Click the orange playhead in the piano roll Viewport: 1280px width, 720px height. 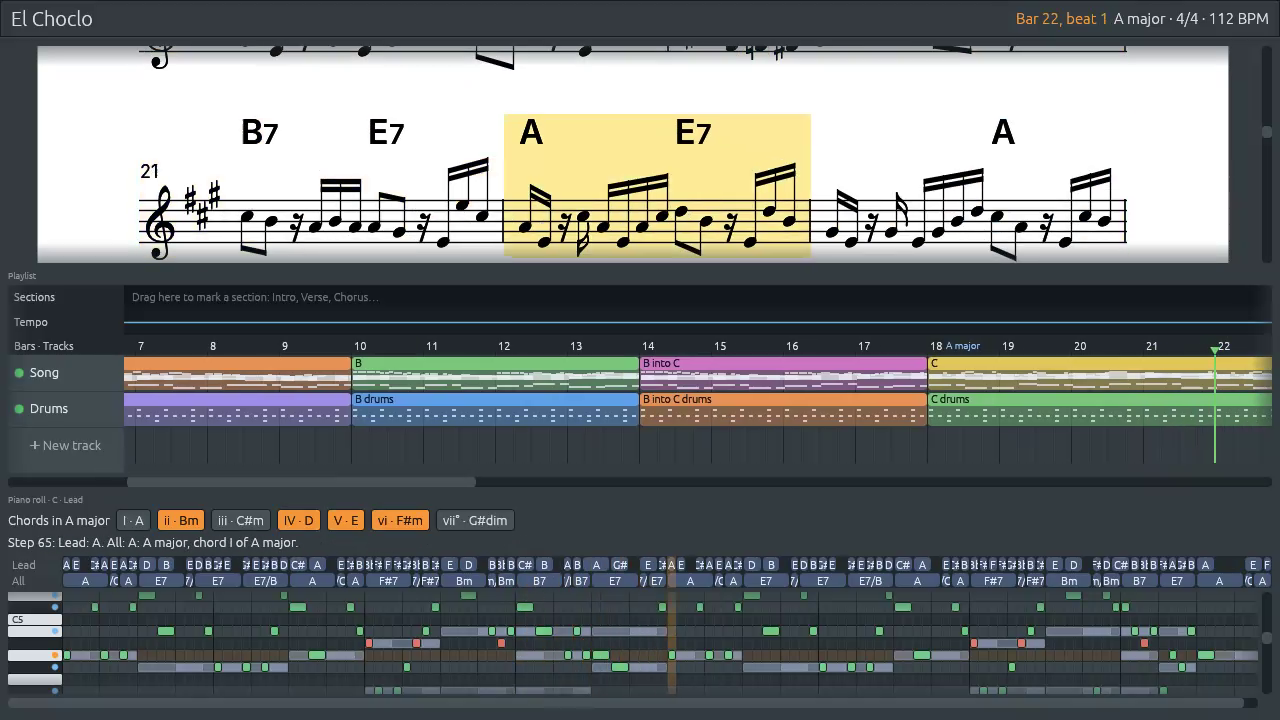pos(671,625)
